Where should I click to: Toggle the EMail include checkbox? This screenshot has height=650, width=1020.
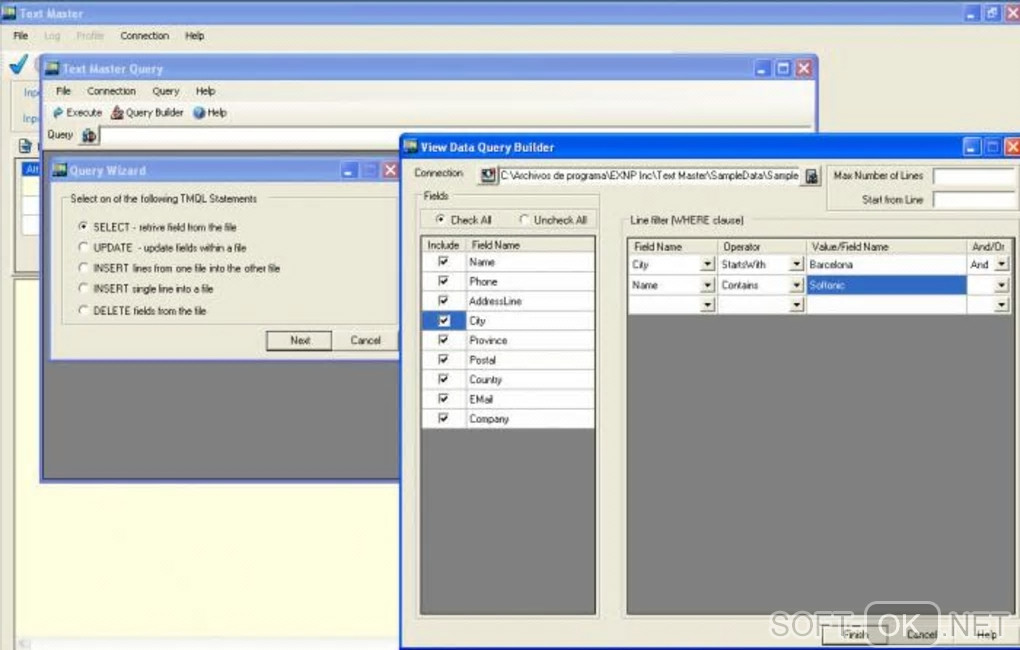point(443,398)
